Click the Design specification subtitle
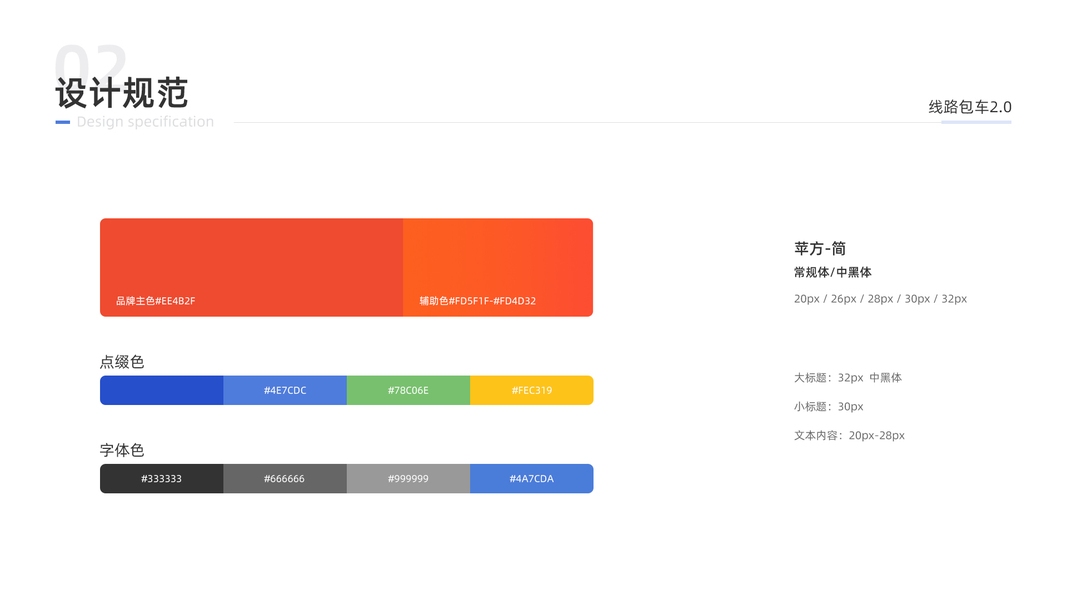The image size is (1067, 600). click(145, 122)
